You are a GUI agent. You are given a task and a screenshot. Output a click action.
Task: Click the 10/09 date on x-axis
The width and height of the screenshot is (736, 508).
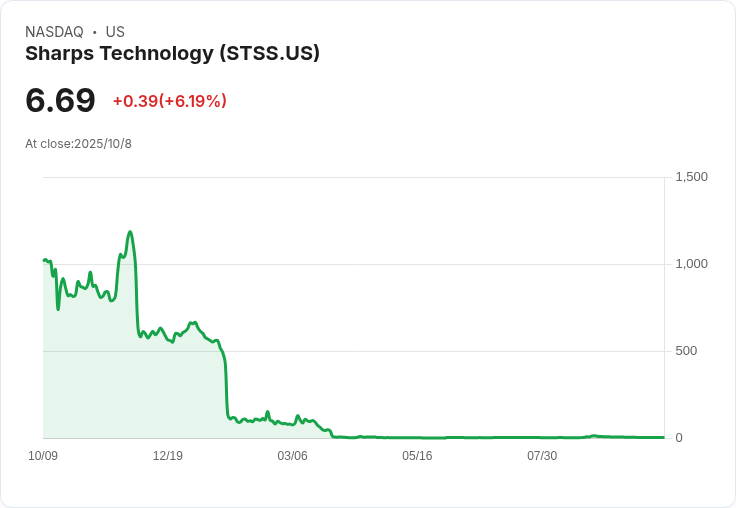pyautogui.click(x=43, y=456)
